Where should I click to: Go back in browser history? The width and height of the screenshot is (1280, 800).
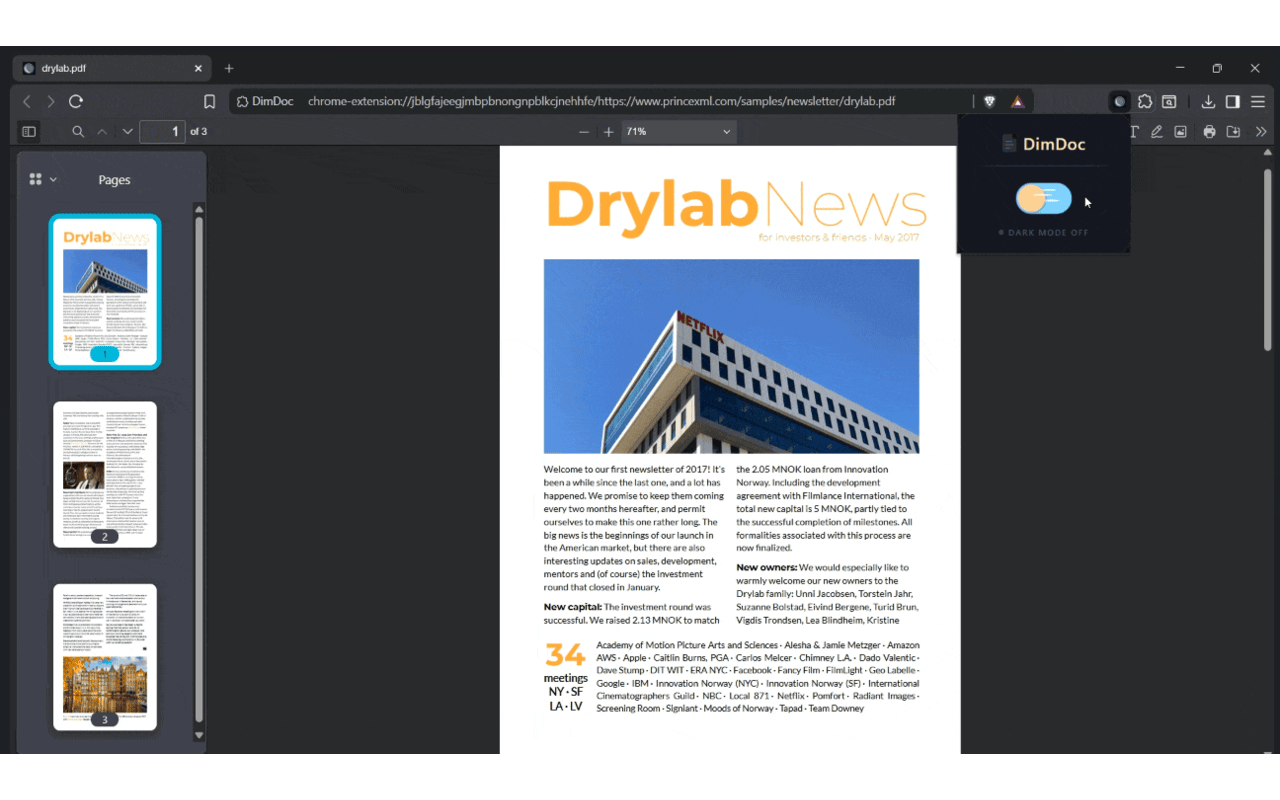[x=27, y=101]
